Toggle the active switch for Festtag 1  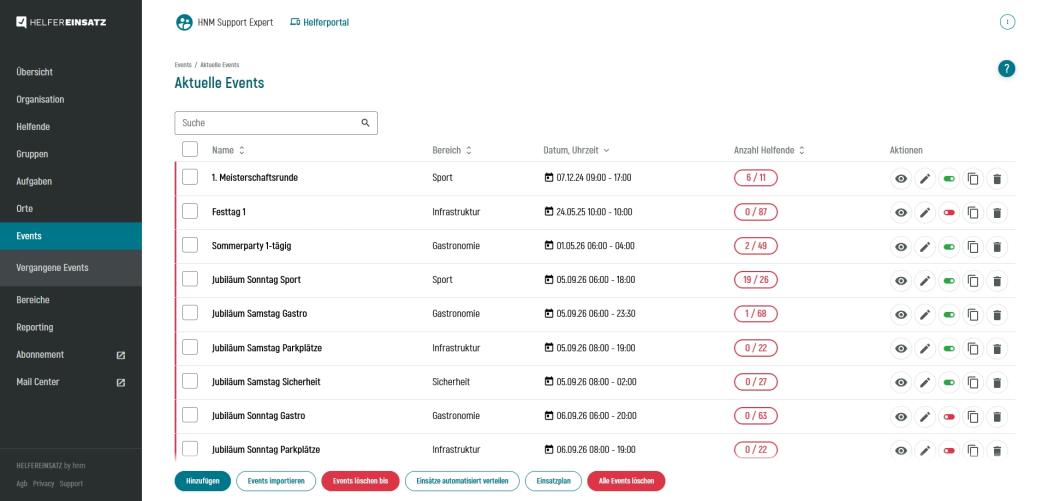click(x=949, y=212)
